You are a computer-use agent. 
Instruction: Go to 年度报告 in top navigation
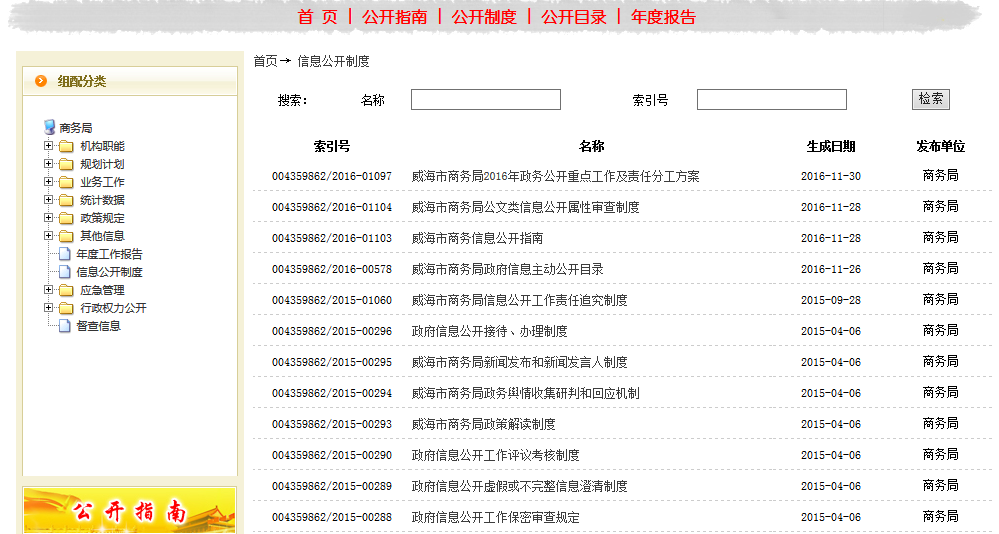pyautogui.click(x=663, y=17)
